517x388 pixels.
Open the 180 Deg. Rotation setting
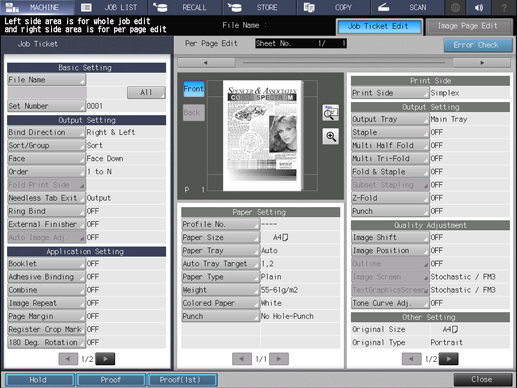(x=46, y=342)
